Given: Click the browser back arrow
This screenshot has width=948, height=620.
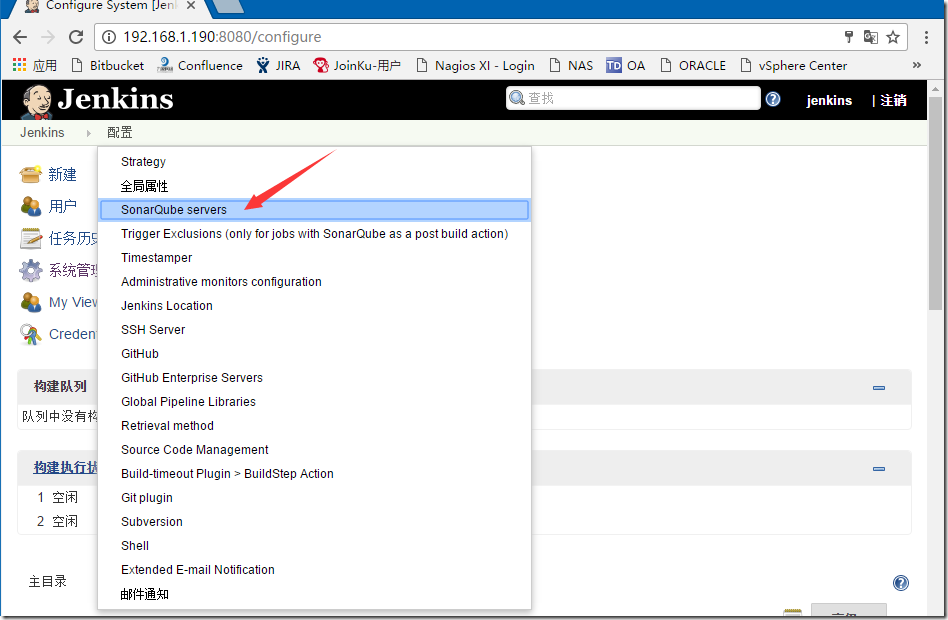Looking at the screenshot, I should coord(20,37).
